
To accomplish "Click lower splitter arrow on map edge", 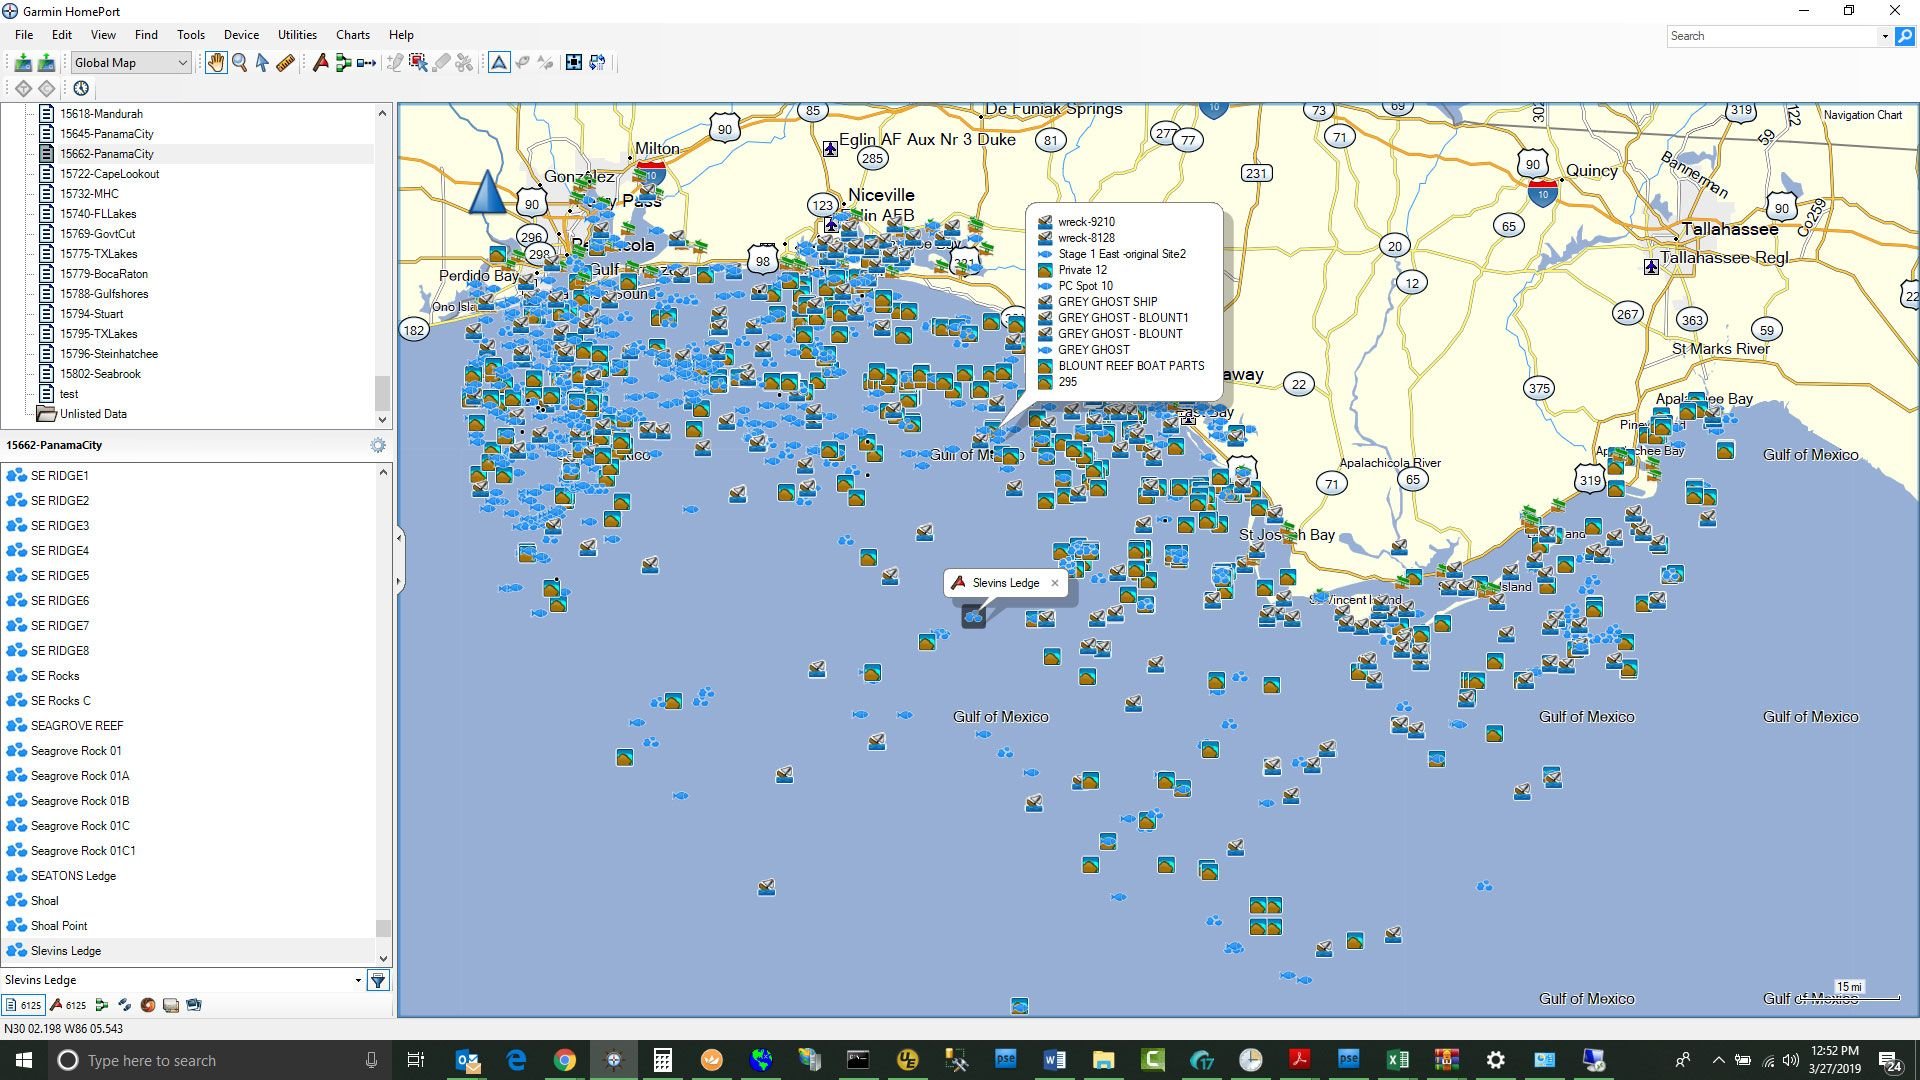I will point(399,581).
